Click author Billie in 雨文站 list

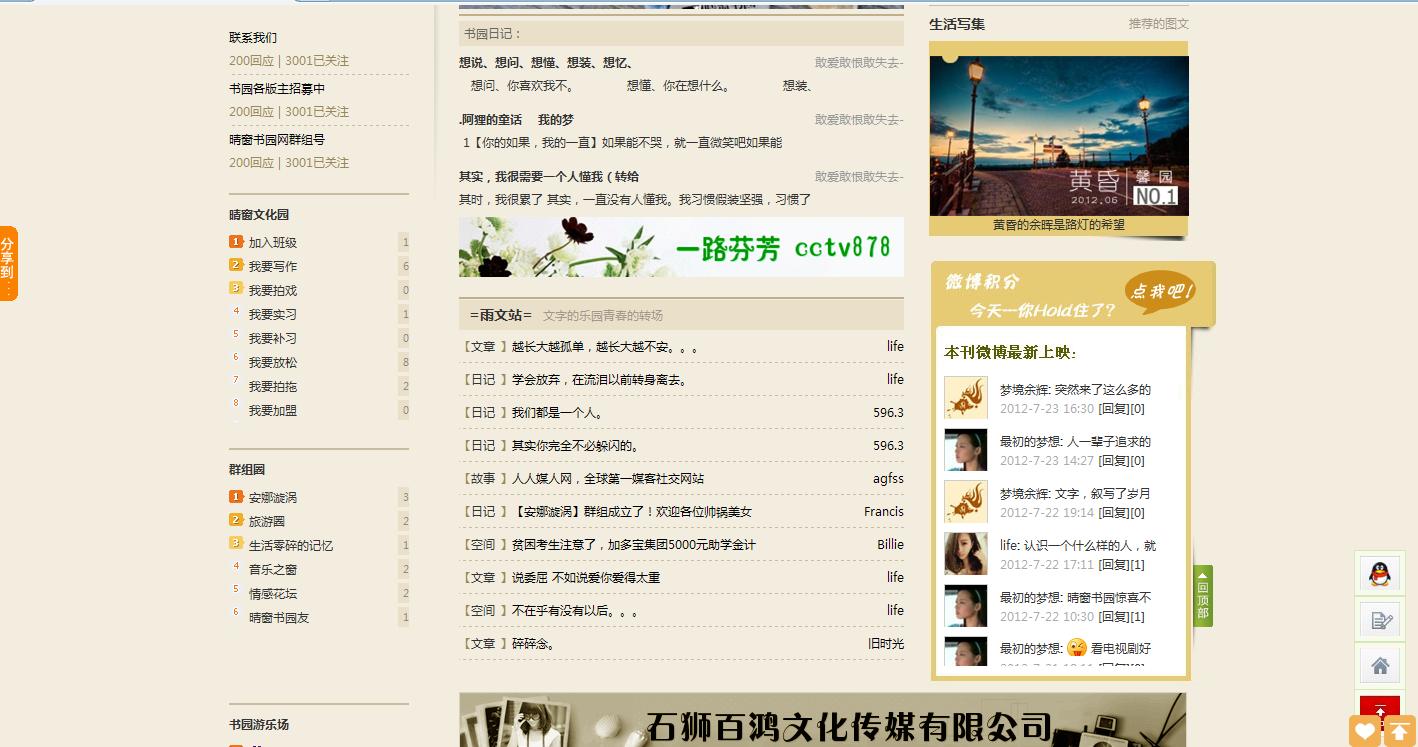click(x=890, y=545)
